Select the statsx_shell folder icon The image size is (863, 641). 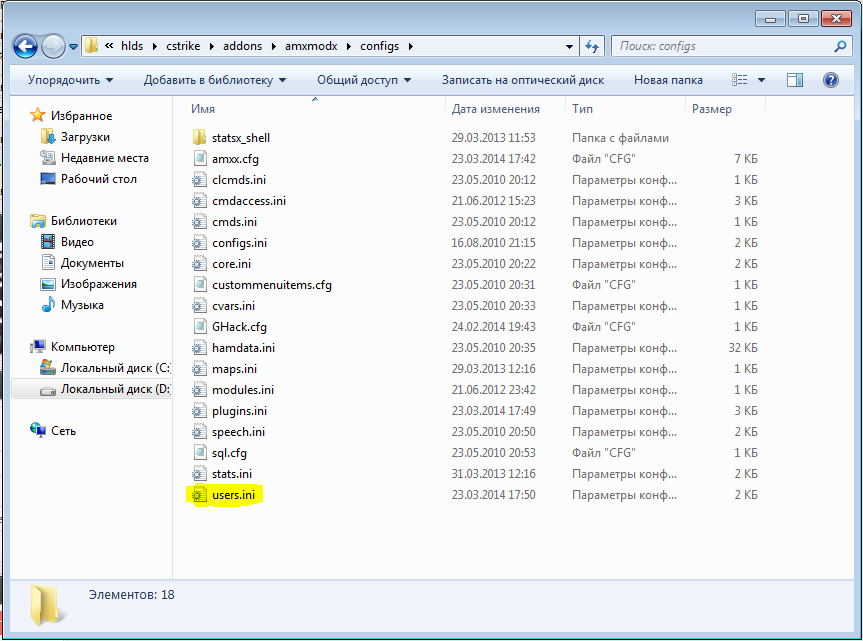coord(199,138)
